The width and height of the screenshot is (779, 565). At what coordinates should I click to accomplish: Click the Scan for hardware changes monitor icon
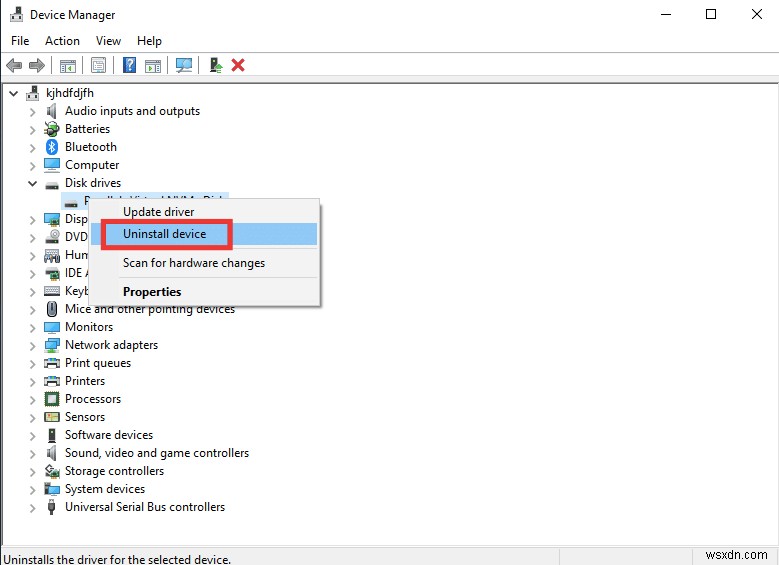(x=184, y=65)
